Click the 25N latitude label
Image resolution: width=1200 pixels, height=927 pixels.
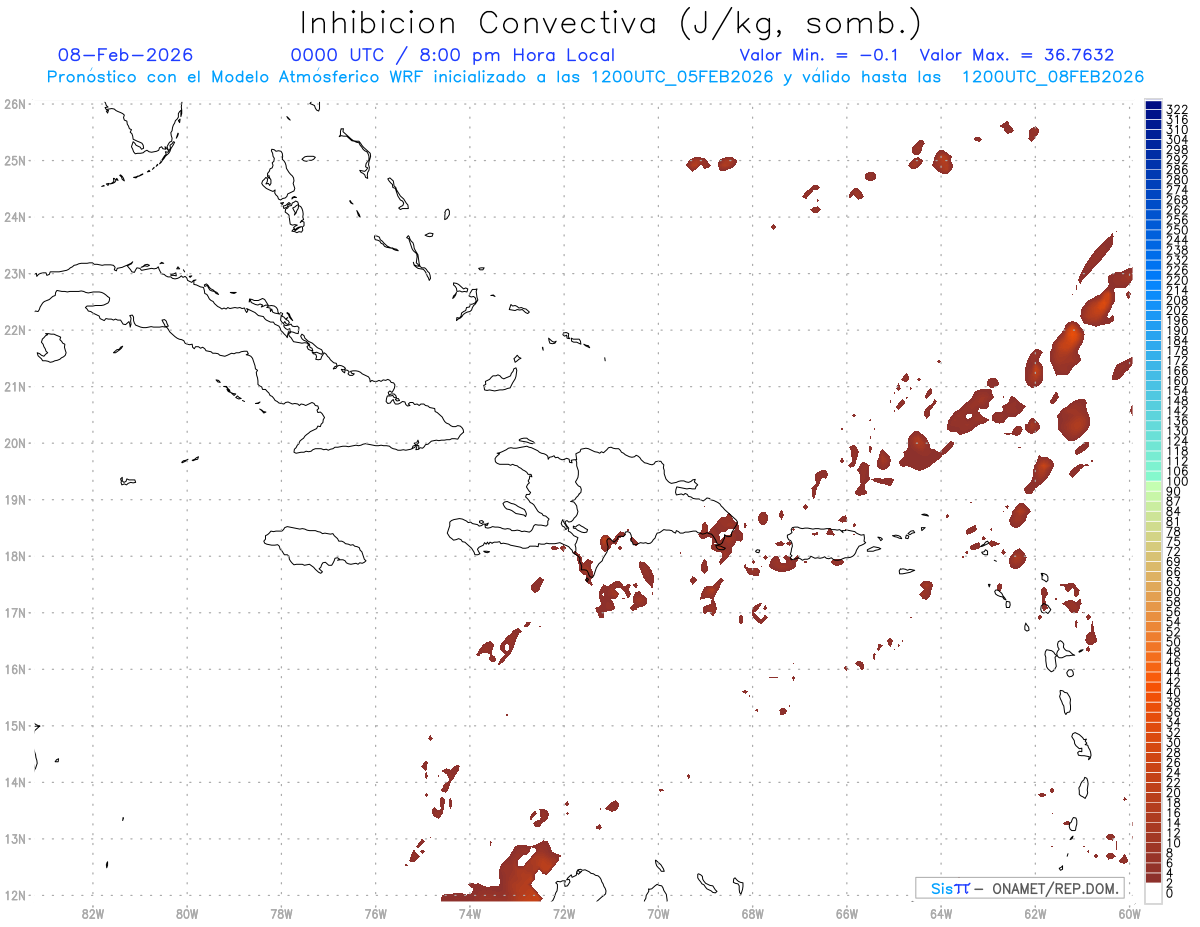tap(15, 160)
